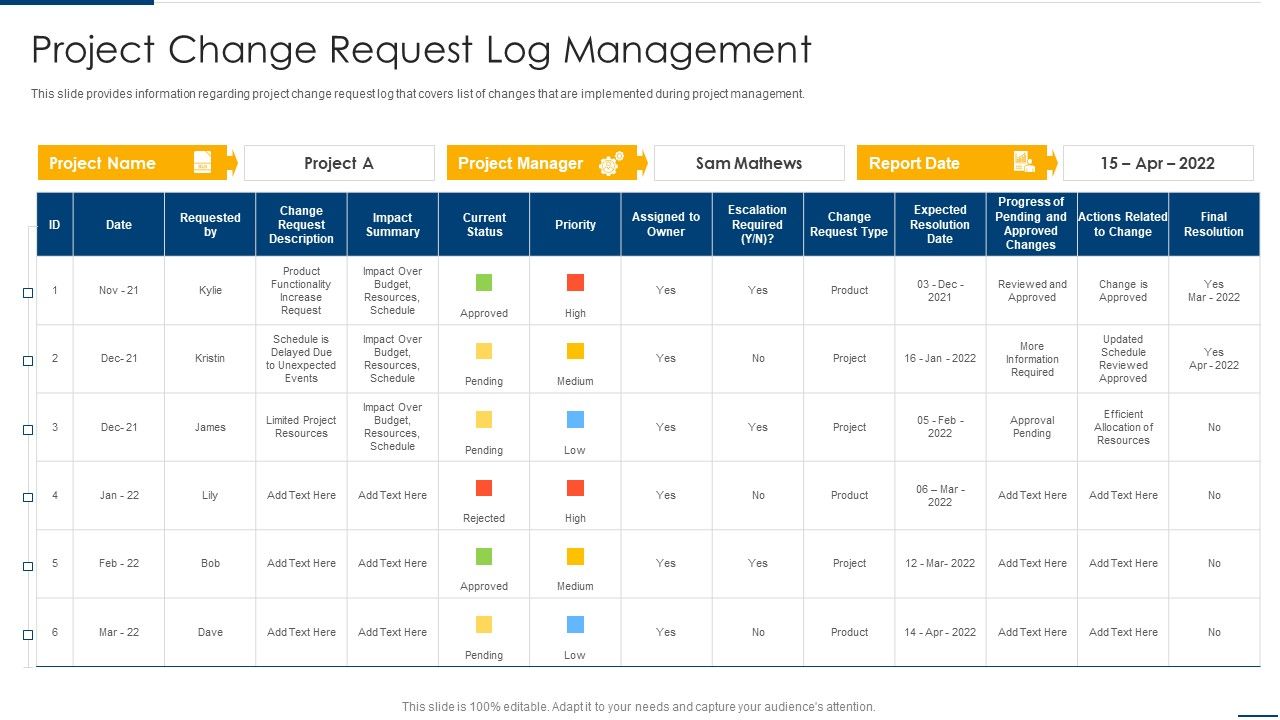Click the Updated Schedule Reviewed Approved cell
Viewport: 1280px width, 720px height.
1123,359
